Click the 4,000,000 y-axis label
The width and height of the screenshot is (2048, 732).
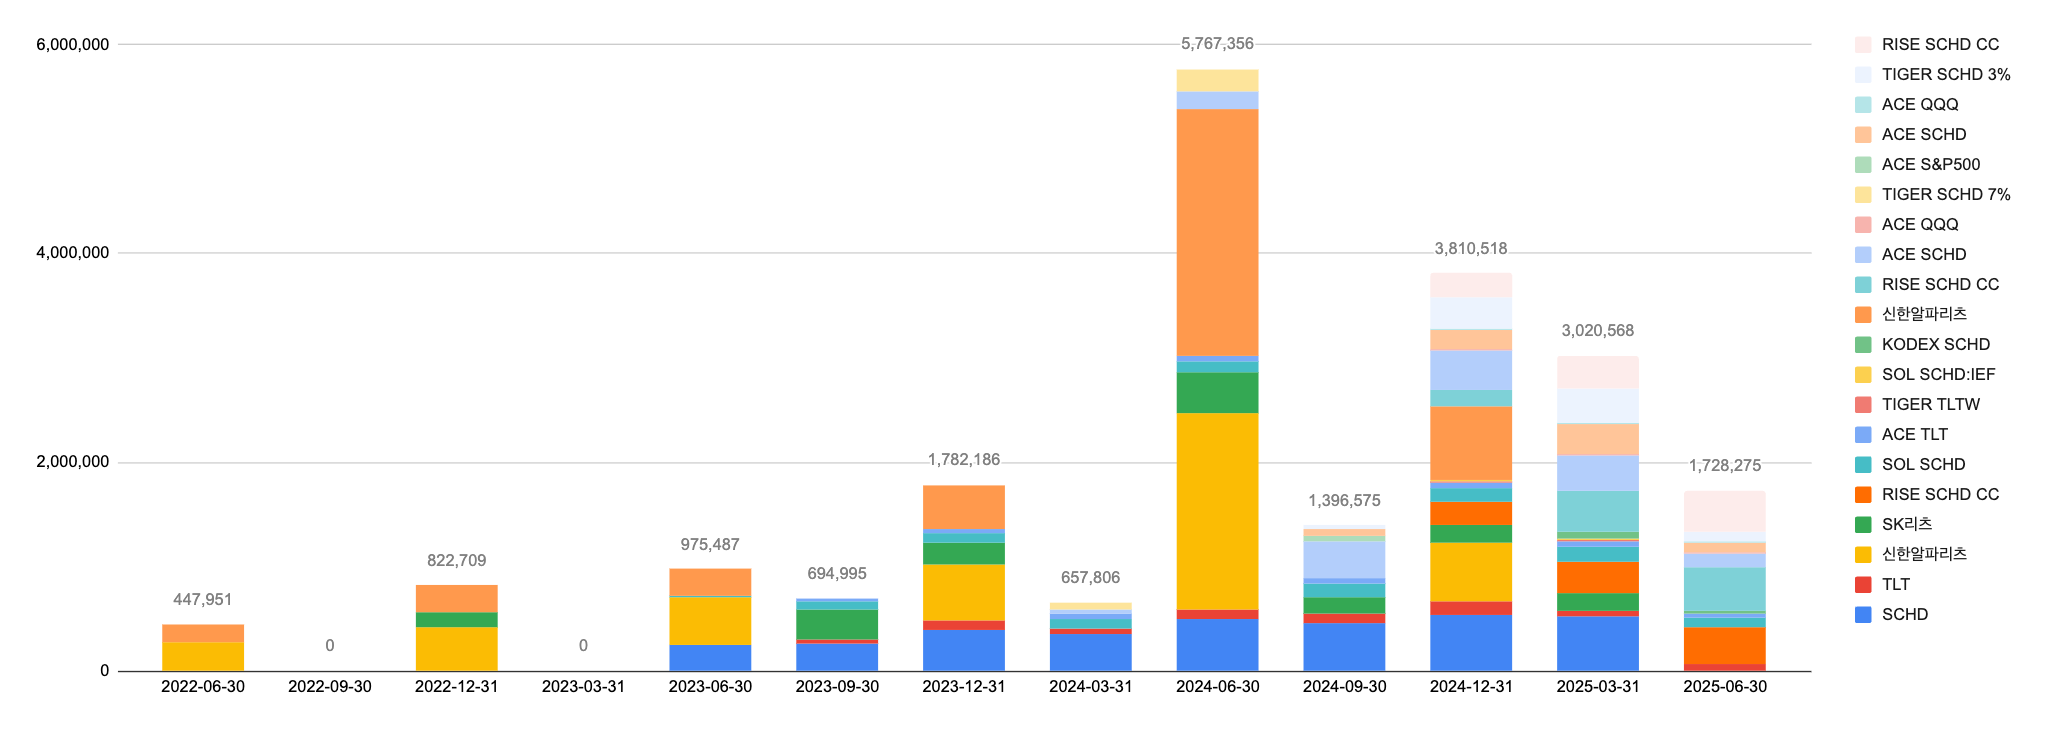[73, 253]
